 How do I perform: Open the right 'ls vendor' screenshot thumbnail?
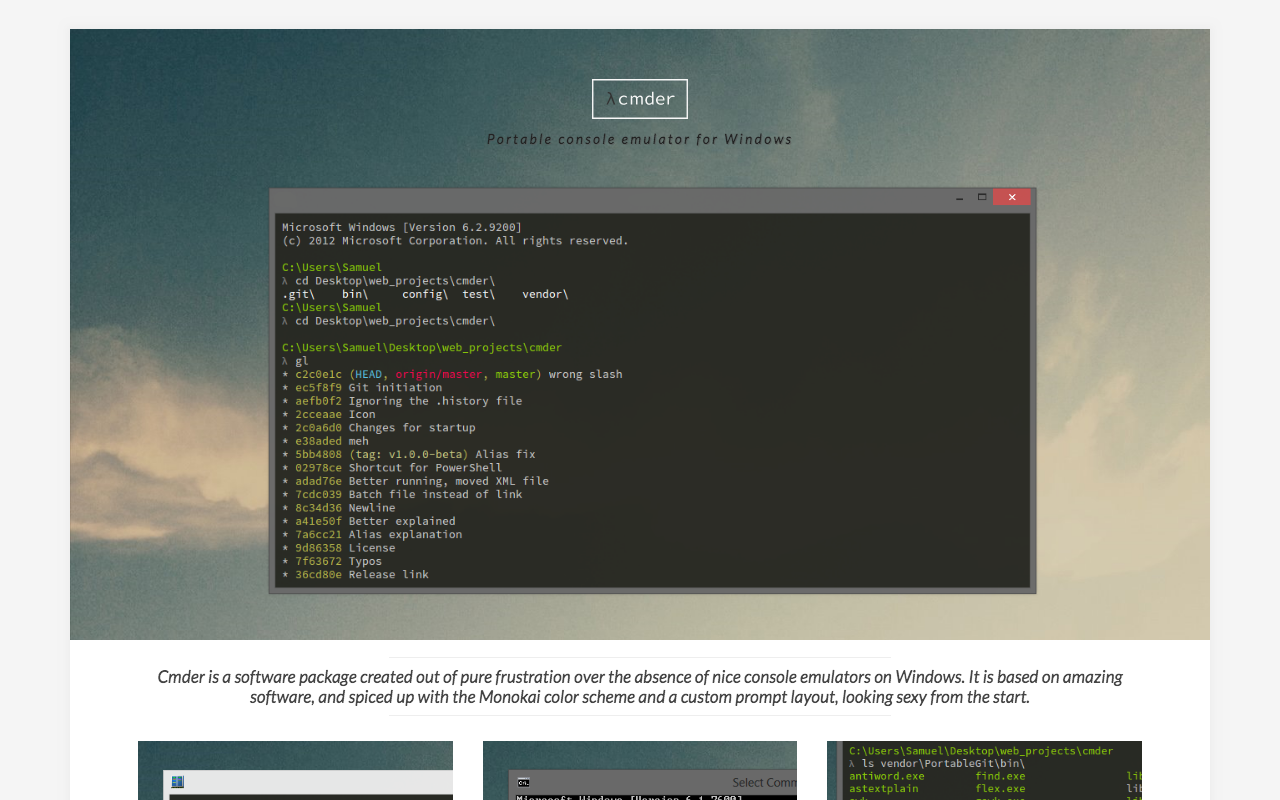984,770
